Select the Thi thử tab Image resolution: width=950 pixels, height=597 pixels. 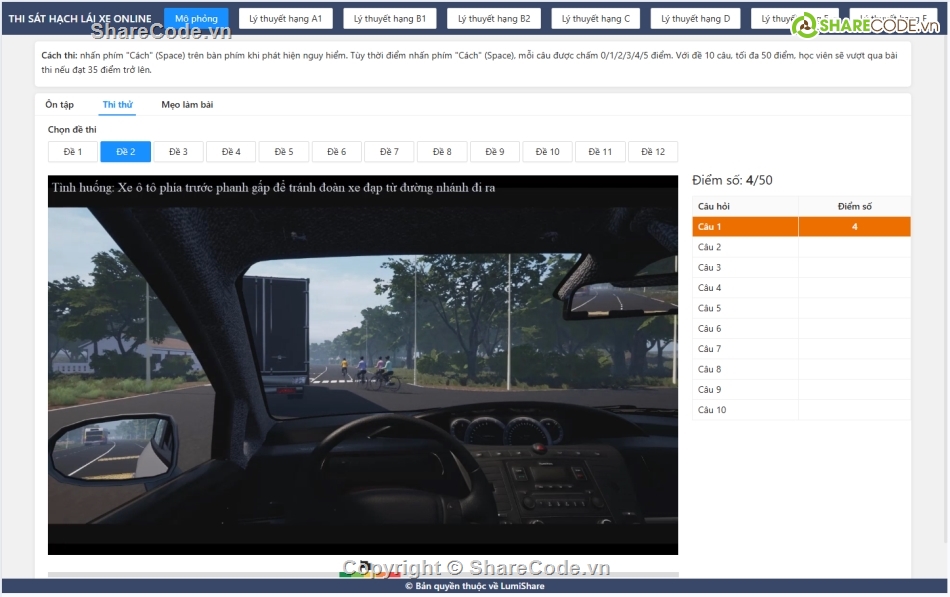[117, 105]
